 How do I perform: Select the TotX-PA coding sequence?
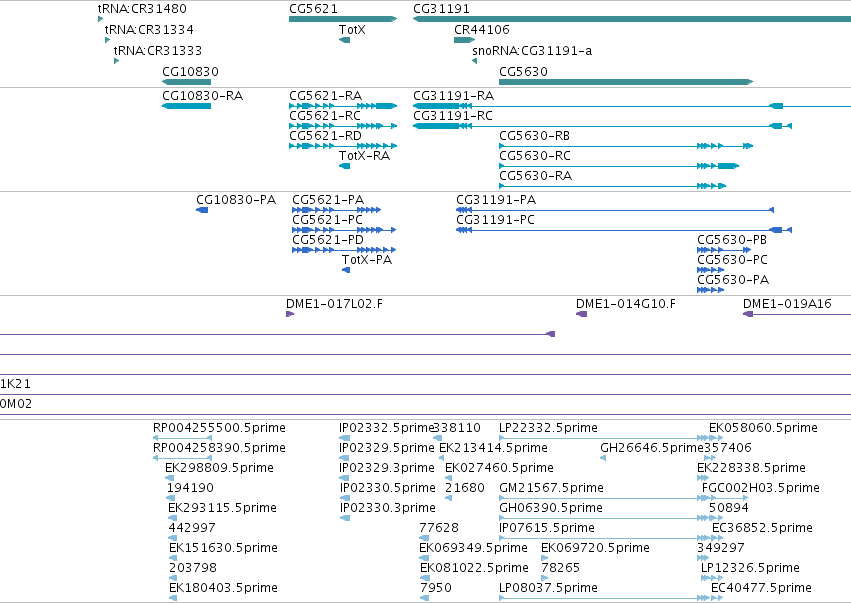coord(346,270)
